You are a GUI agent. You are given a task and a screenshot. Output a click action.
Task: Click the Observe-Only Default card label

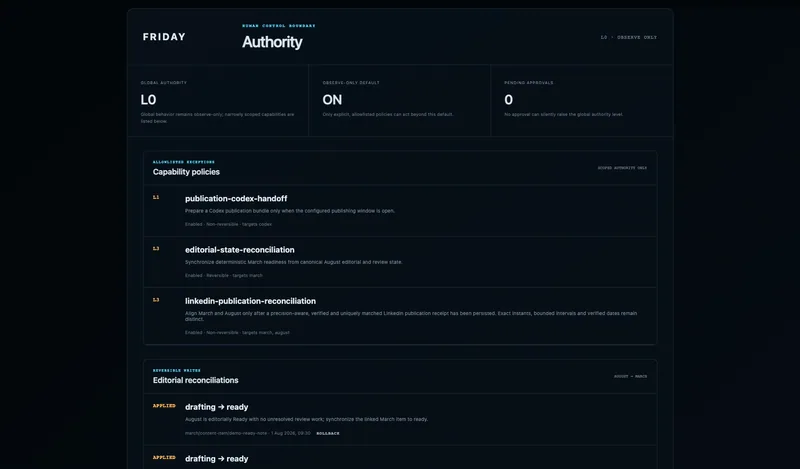click(351, 83)
